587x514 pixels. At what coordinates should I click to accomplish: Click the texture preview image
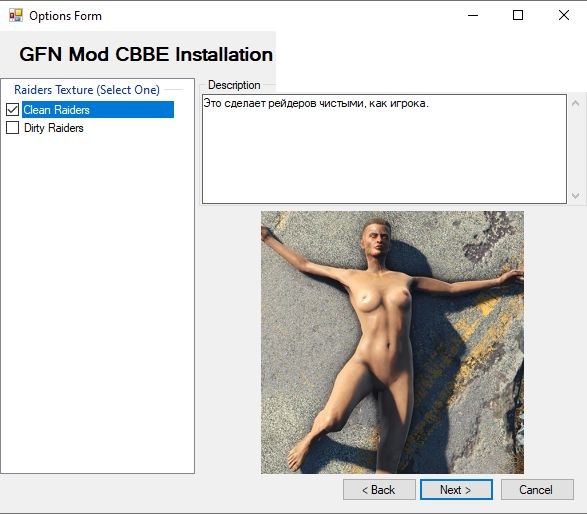click(x=392, y=342)
